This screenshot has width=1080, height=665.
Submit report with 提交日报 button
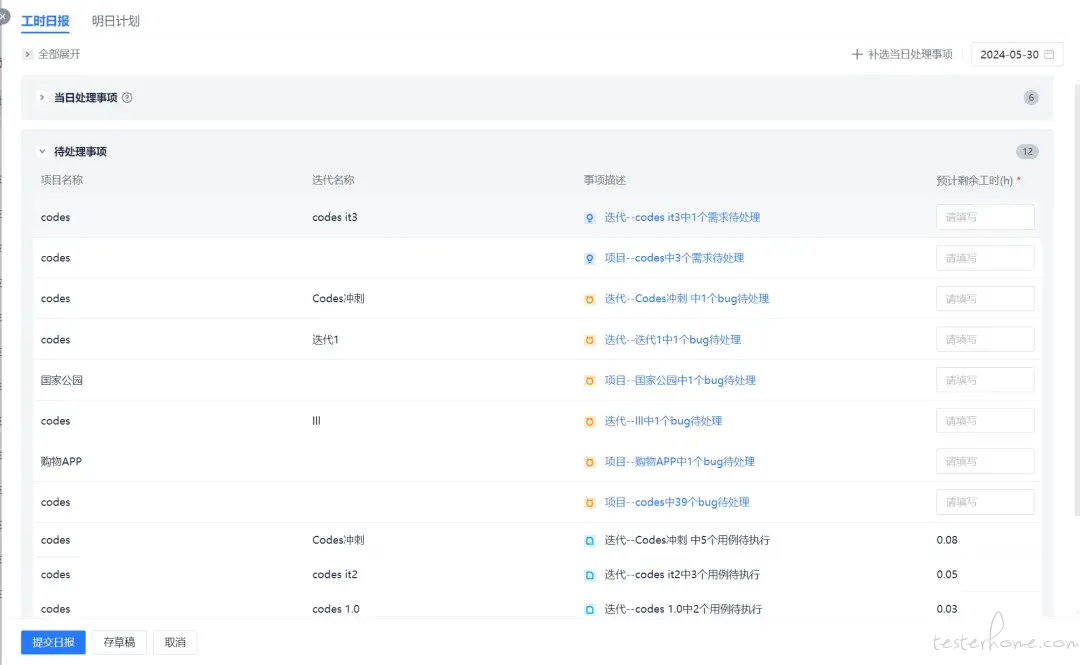pos(53,642)
